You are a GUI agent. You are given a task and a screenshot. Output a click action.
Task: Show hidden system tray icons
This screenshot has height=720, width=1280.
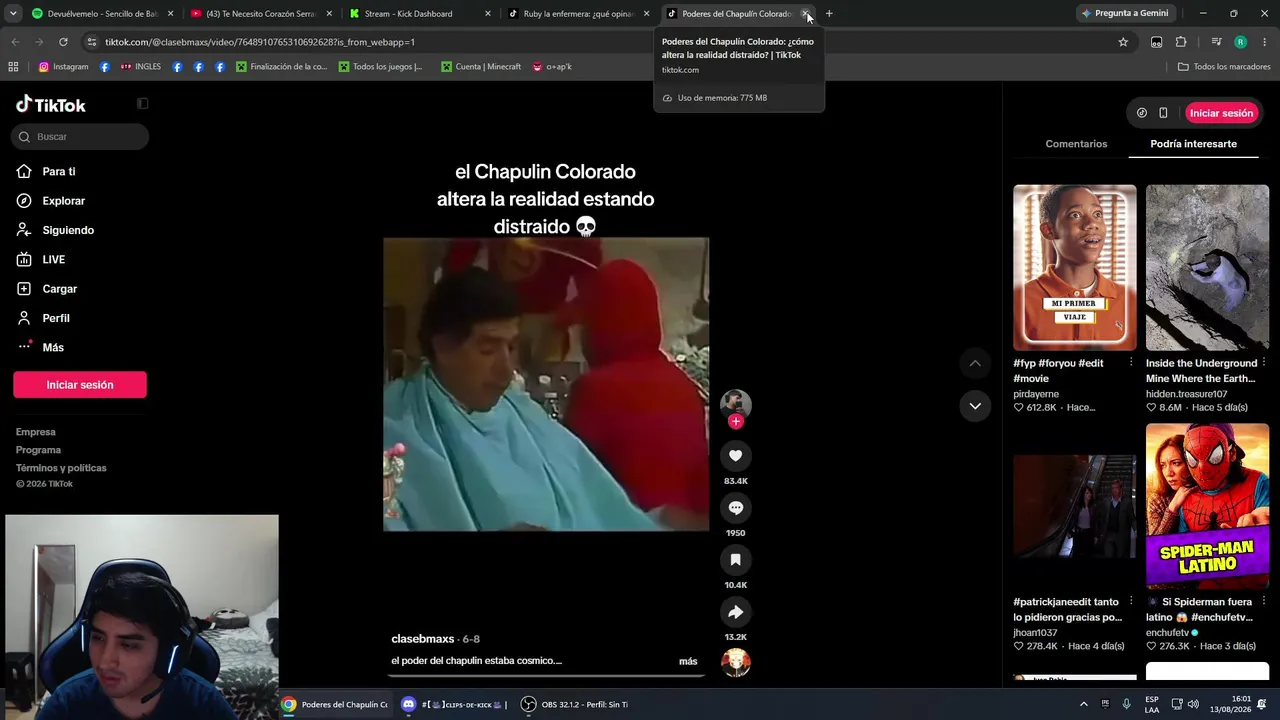[1083, 705]
